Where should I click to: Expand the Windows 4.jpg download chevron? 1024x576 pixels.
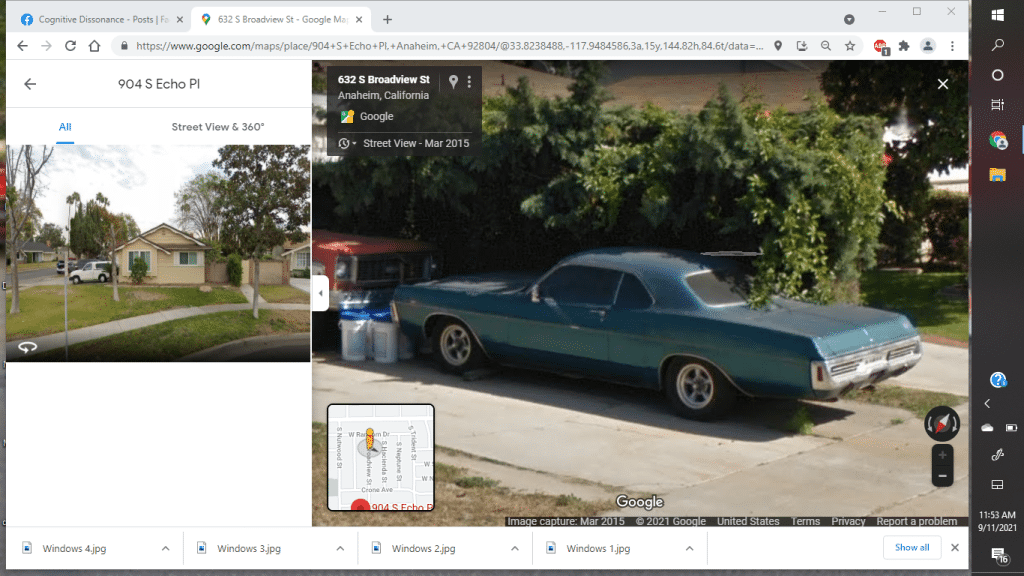pos(167,547)
